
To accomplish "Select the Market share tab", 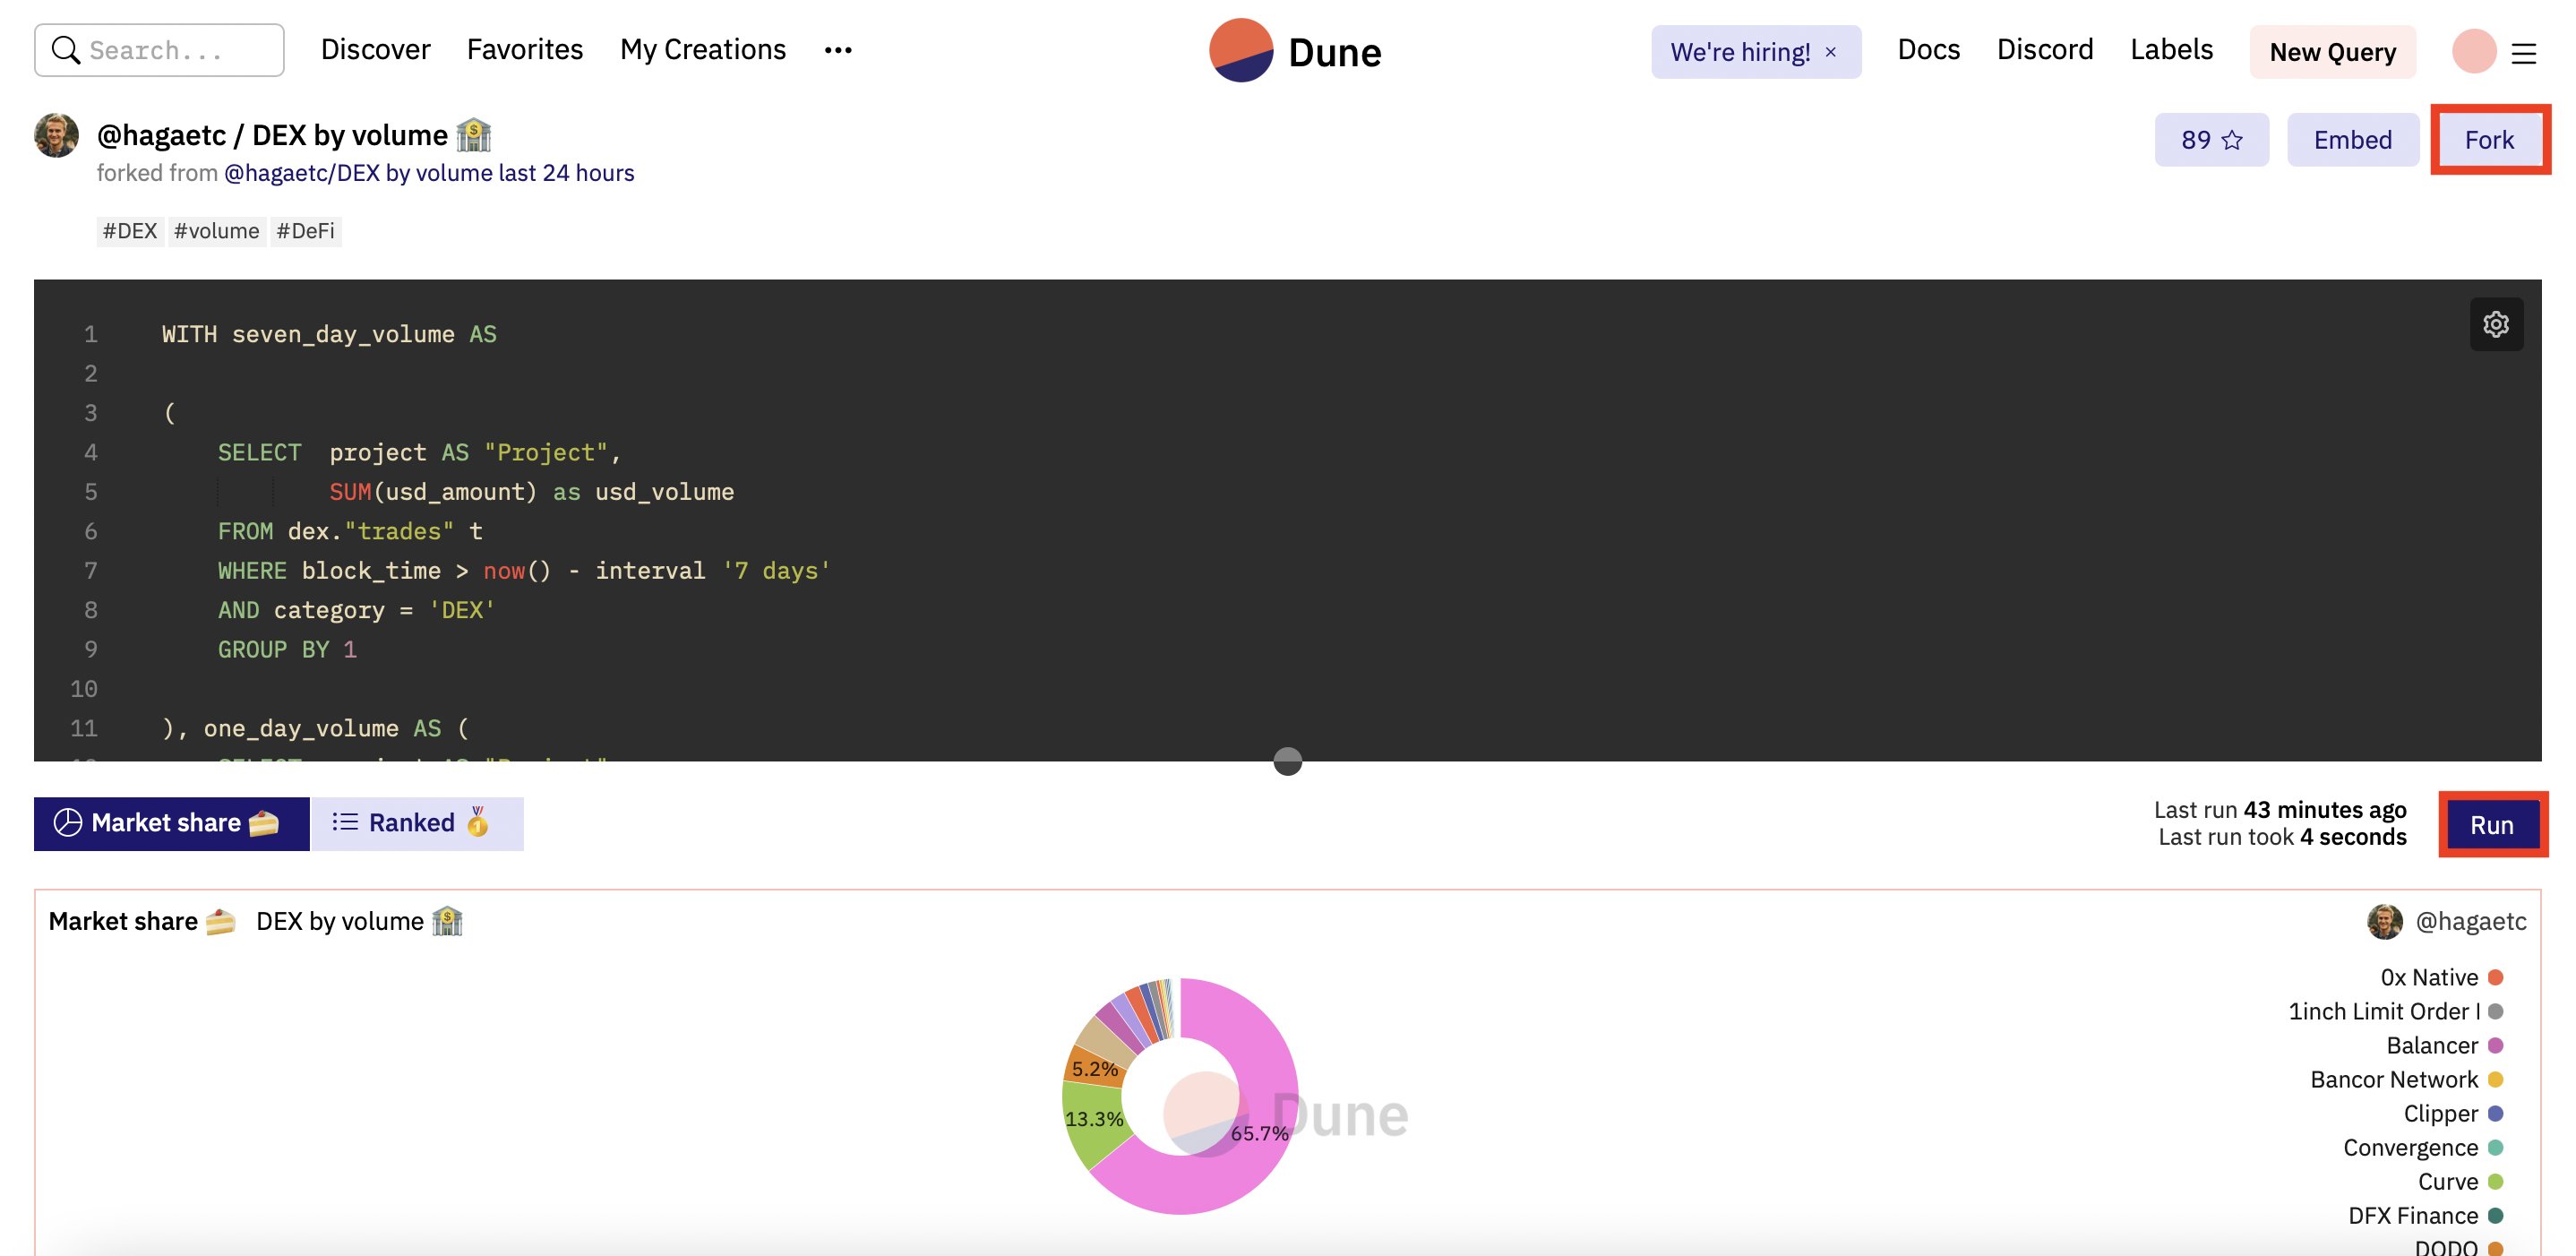I will point(171,823).
